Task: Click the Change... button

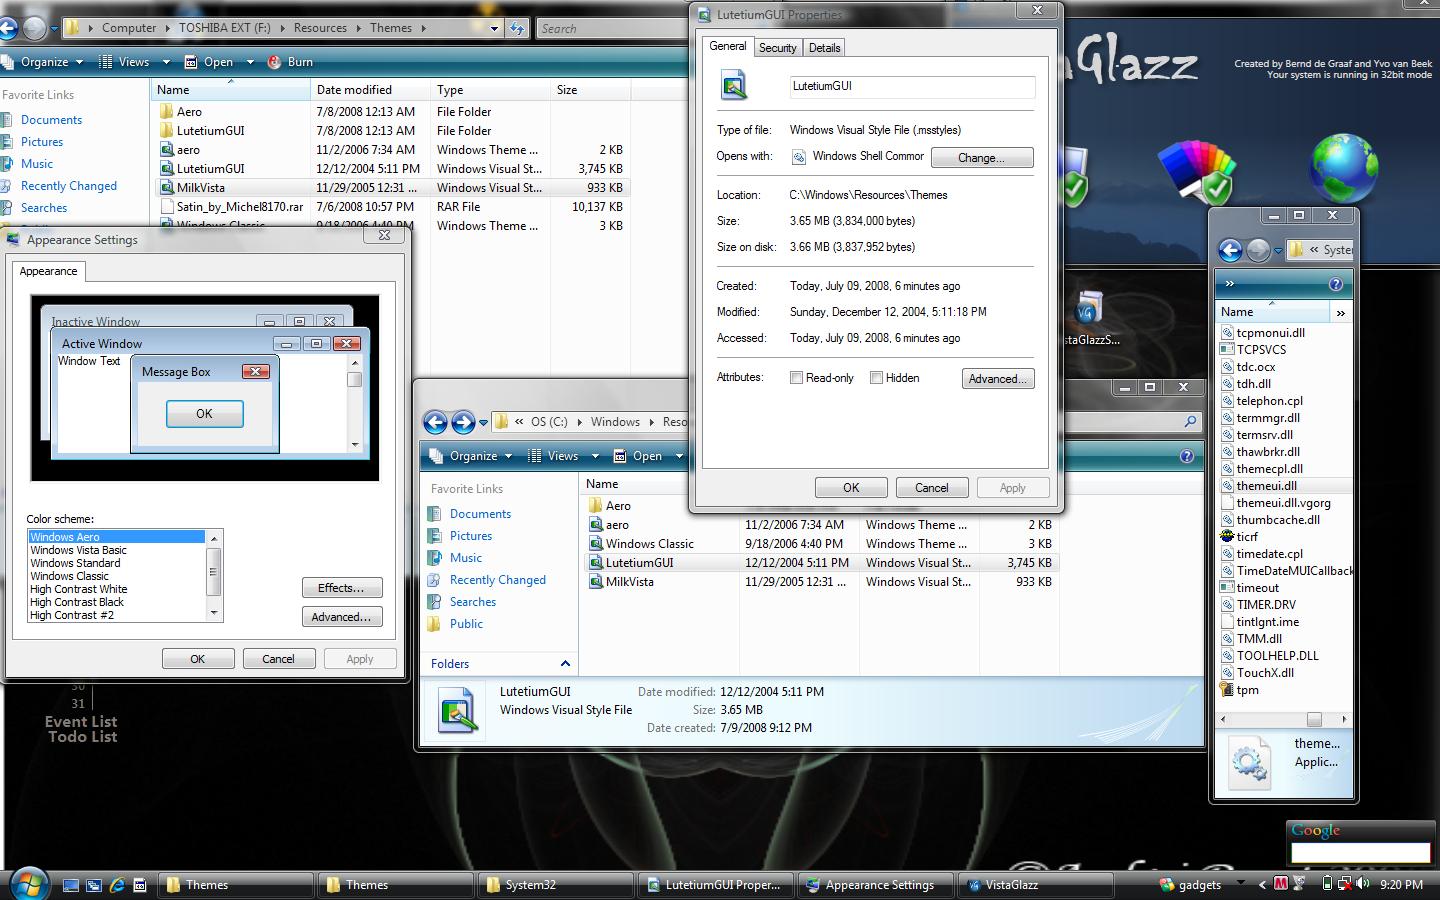Action: coord(981,158)
